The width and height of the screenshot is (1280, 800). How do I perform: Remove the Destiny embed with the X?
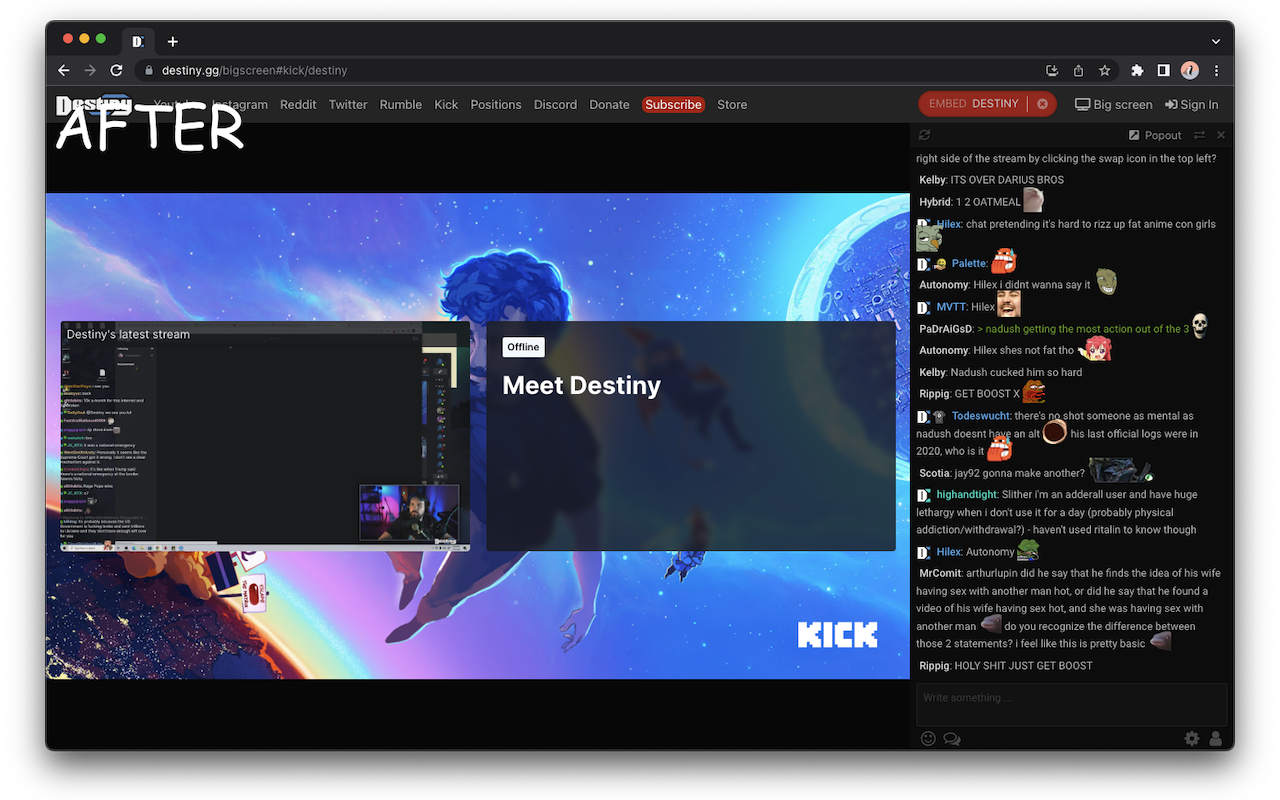pos(1042,104)
